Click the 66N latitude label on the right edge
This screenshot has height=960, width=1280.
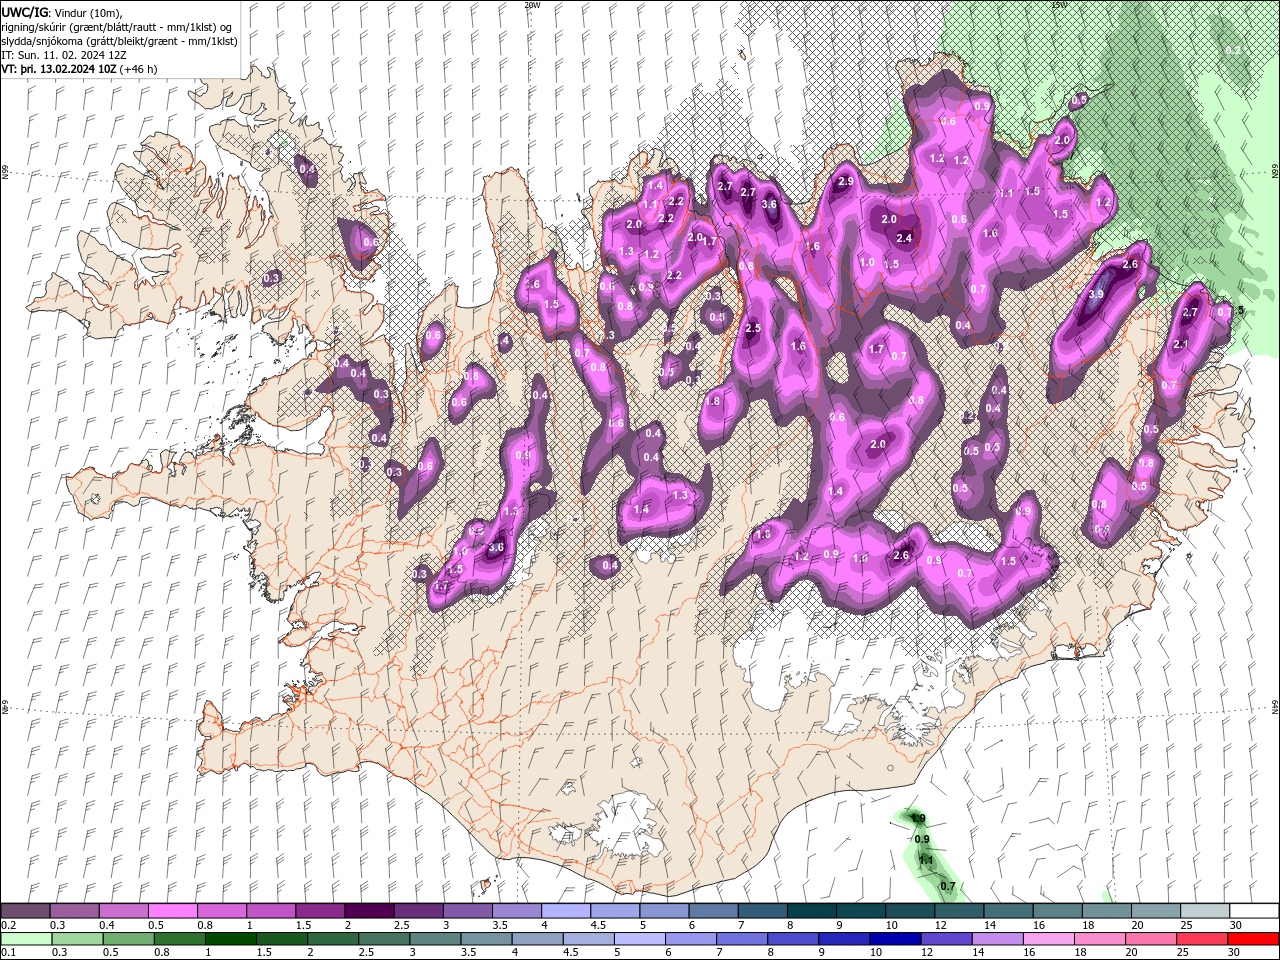[1275, 172]
